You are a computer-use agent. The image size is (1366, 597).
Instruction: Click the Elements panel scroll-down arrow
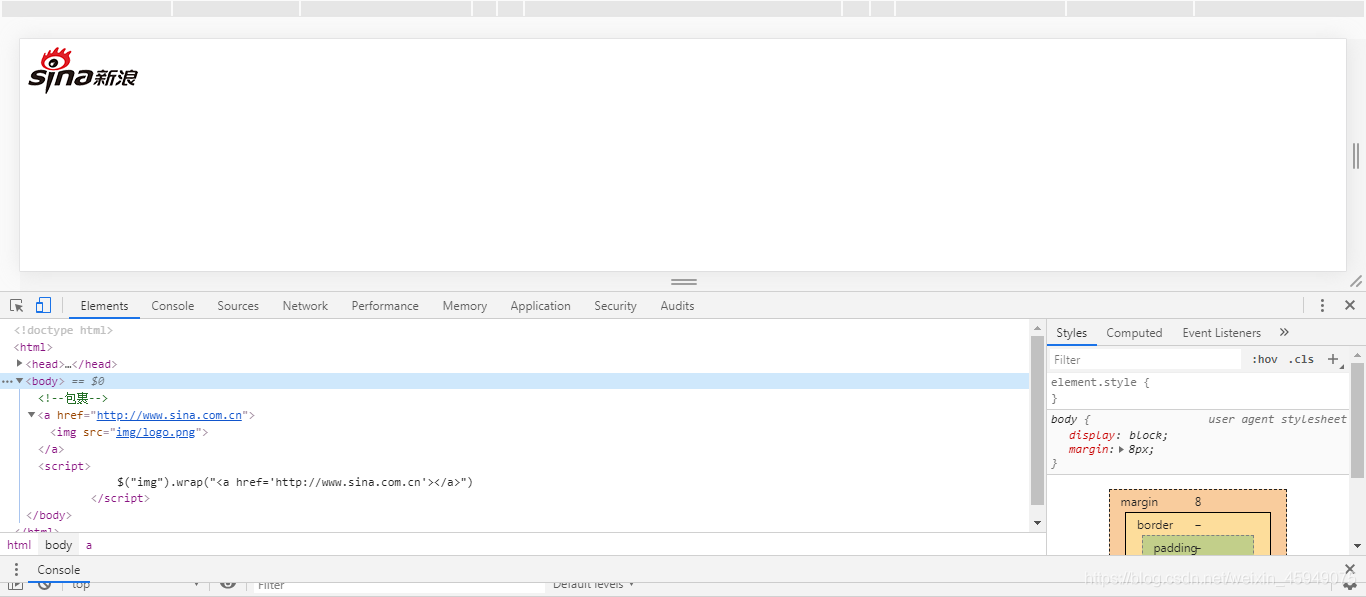pos(1037,523)
